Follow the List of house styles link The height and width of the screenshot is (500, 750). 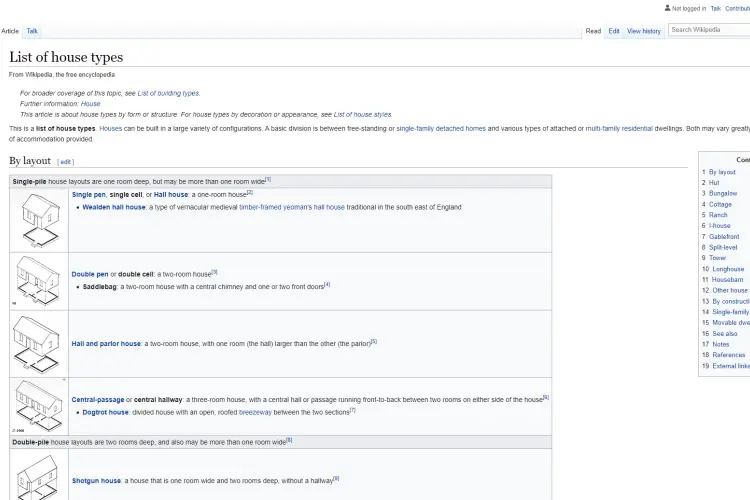362,114
